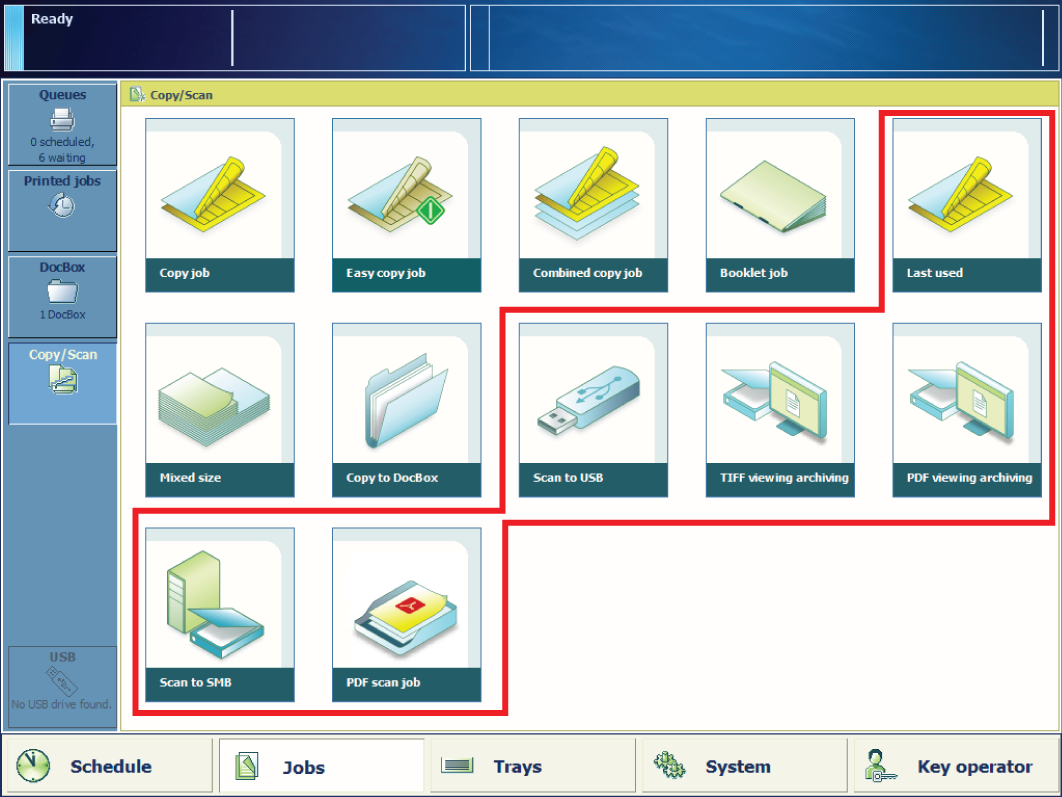Viewport: 1062px width, 797px height.
Task: Select the Mixed size template
Action: tap(220, 410)
